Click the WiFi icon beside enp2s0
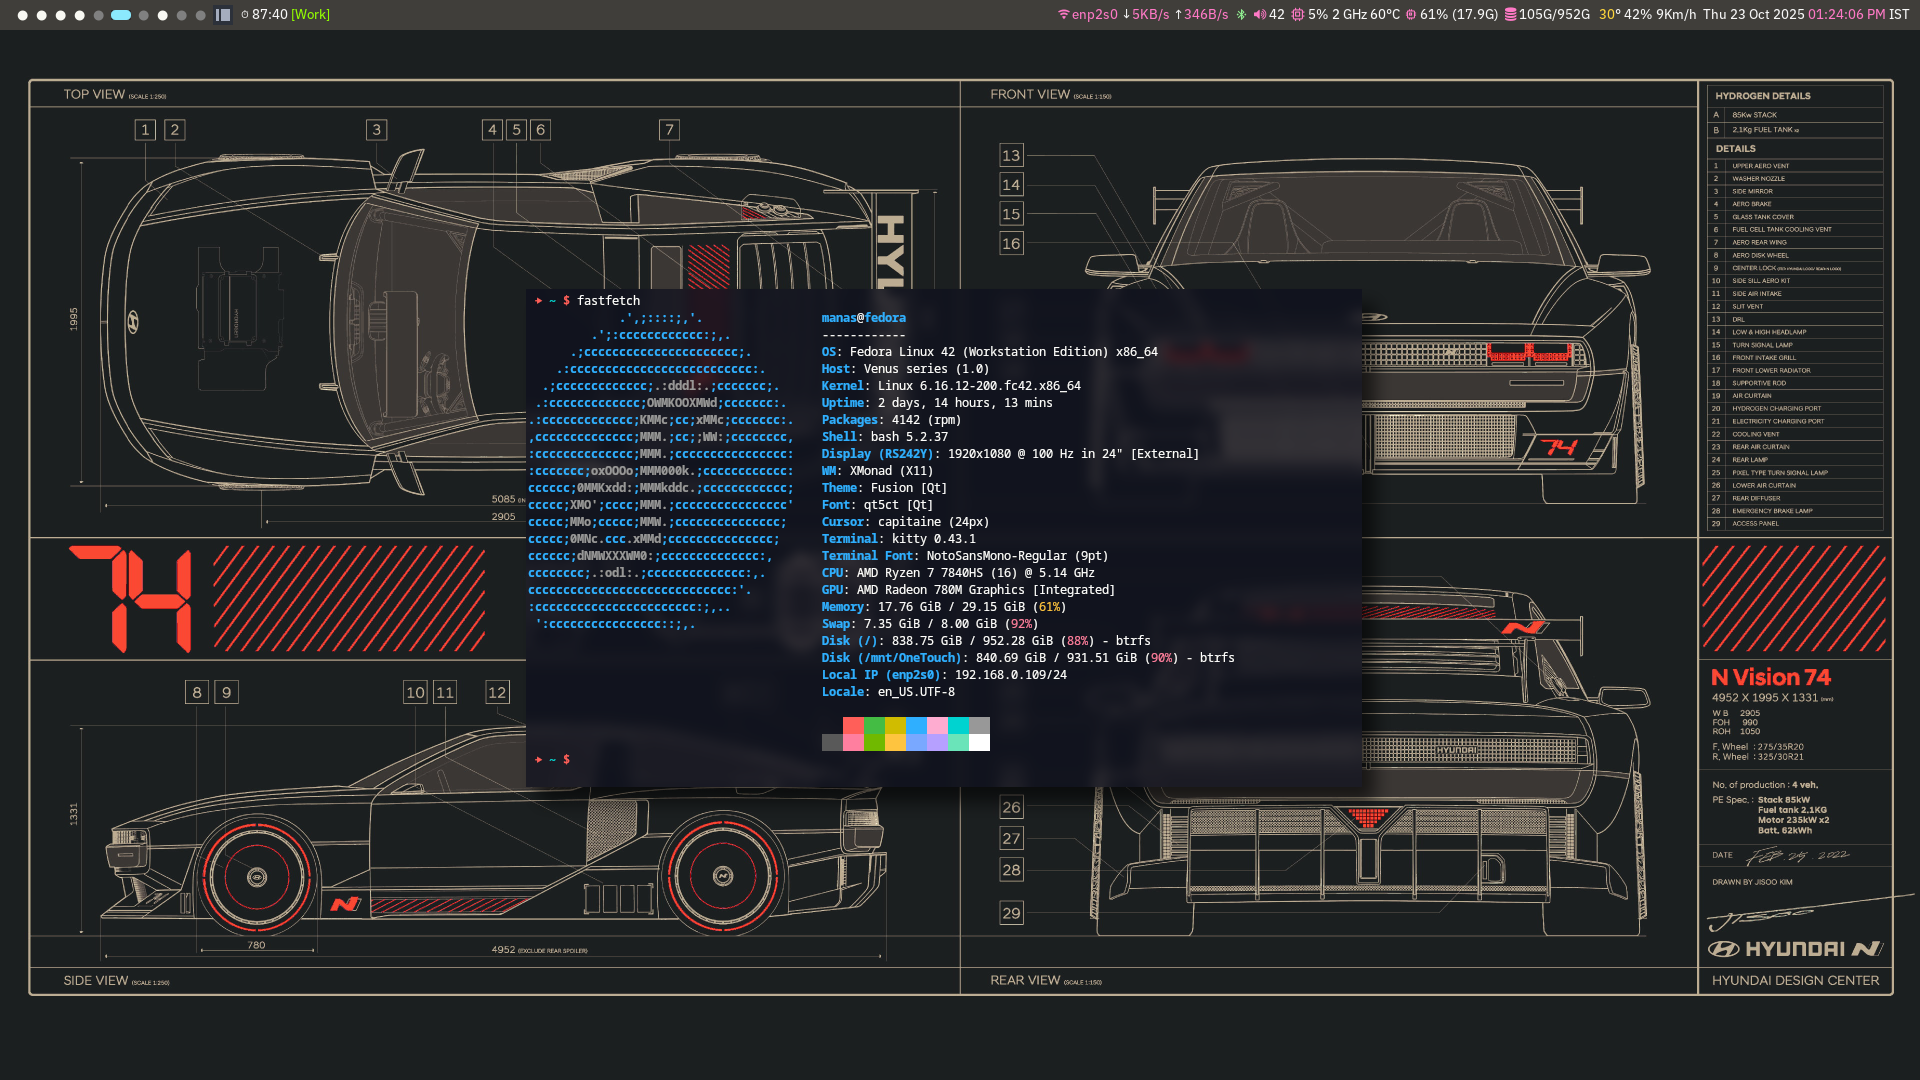Image resolution: width=1920 pixels, height=1080 pixels. coord(1063,15)
